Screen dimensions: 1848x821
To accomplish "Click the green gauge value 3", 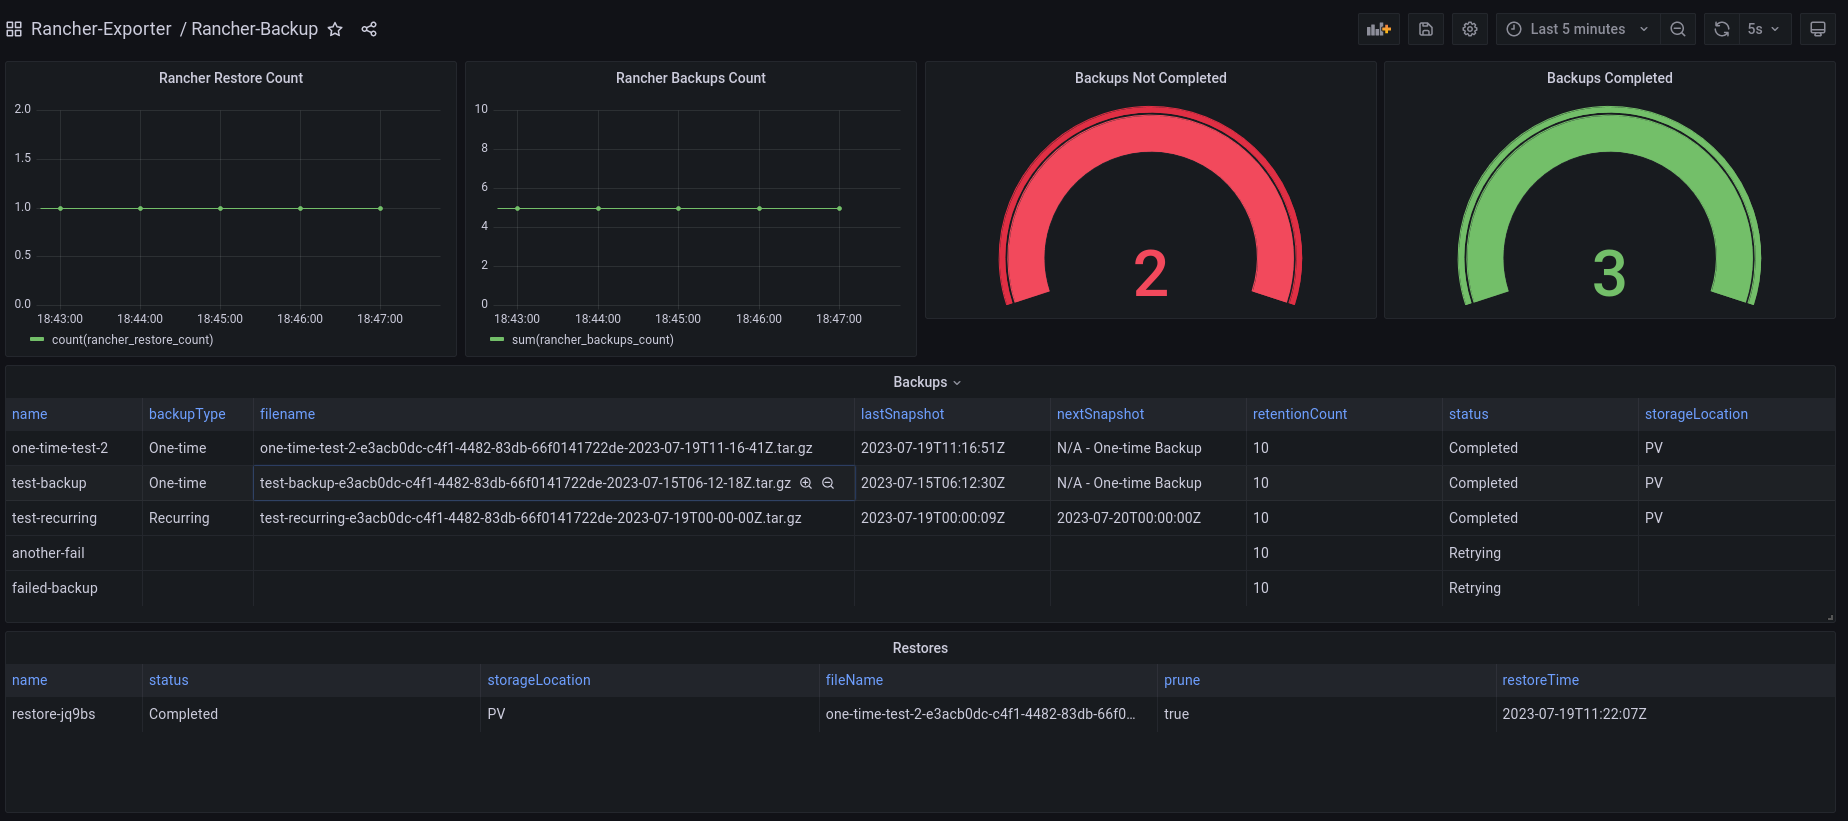I will tap(1609, 274).
